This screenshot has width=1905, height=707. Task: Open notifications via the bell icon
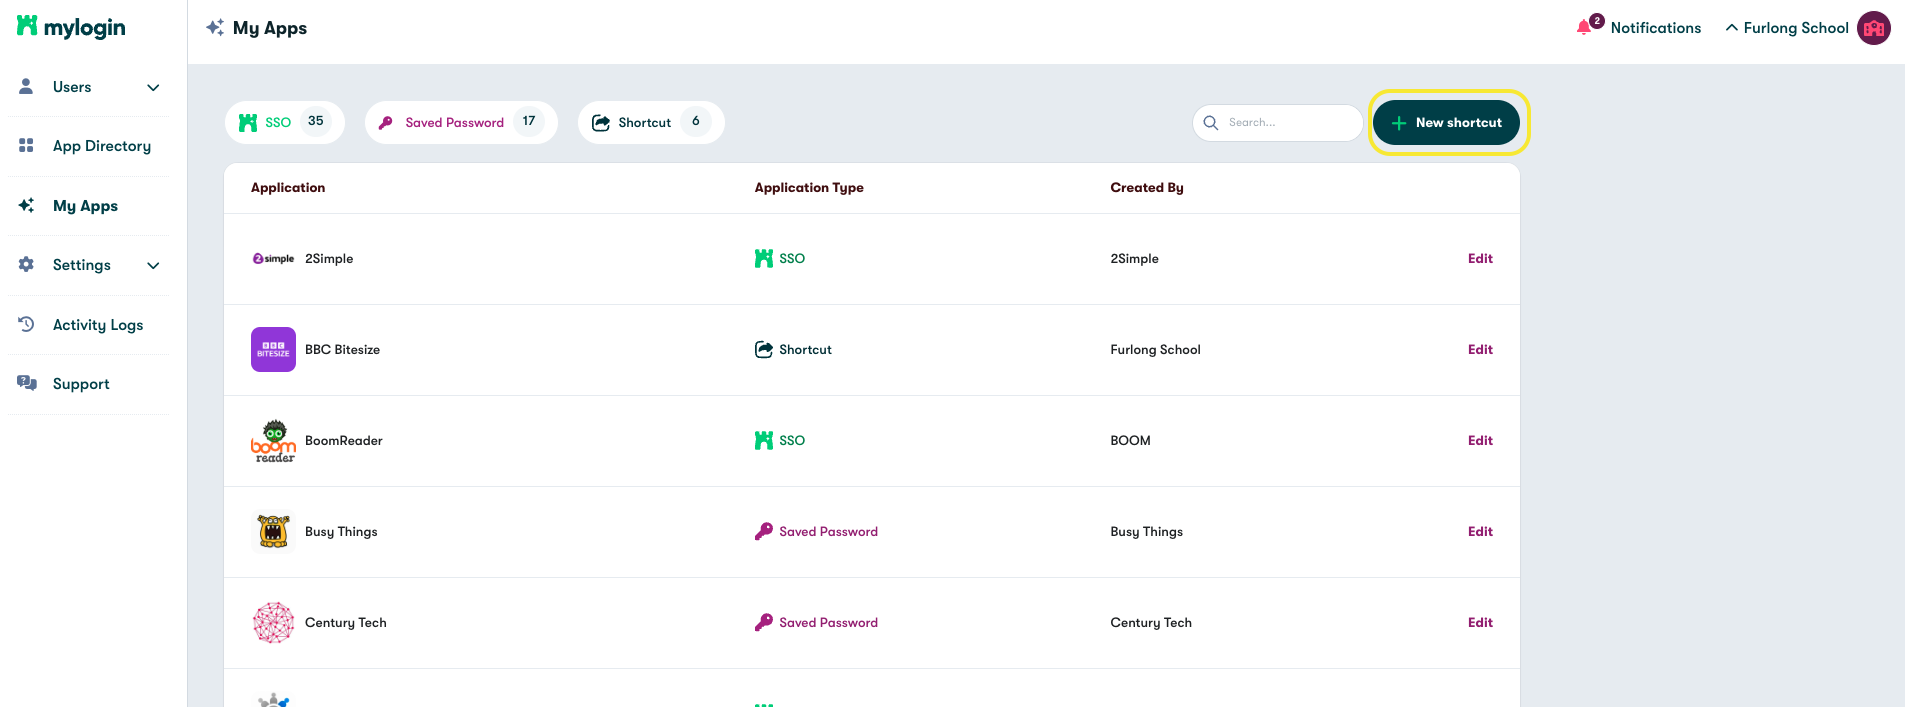(x=1584, y=27)
